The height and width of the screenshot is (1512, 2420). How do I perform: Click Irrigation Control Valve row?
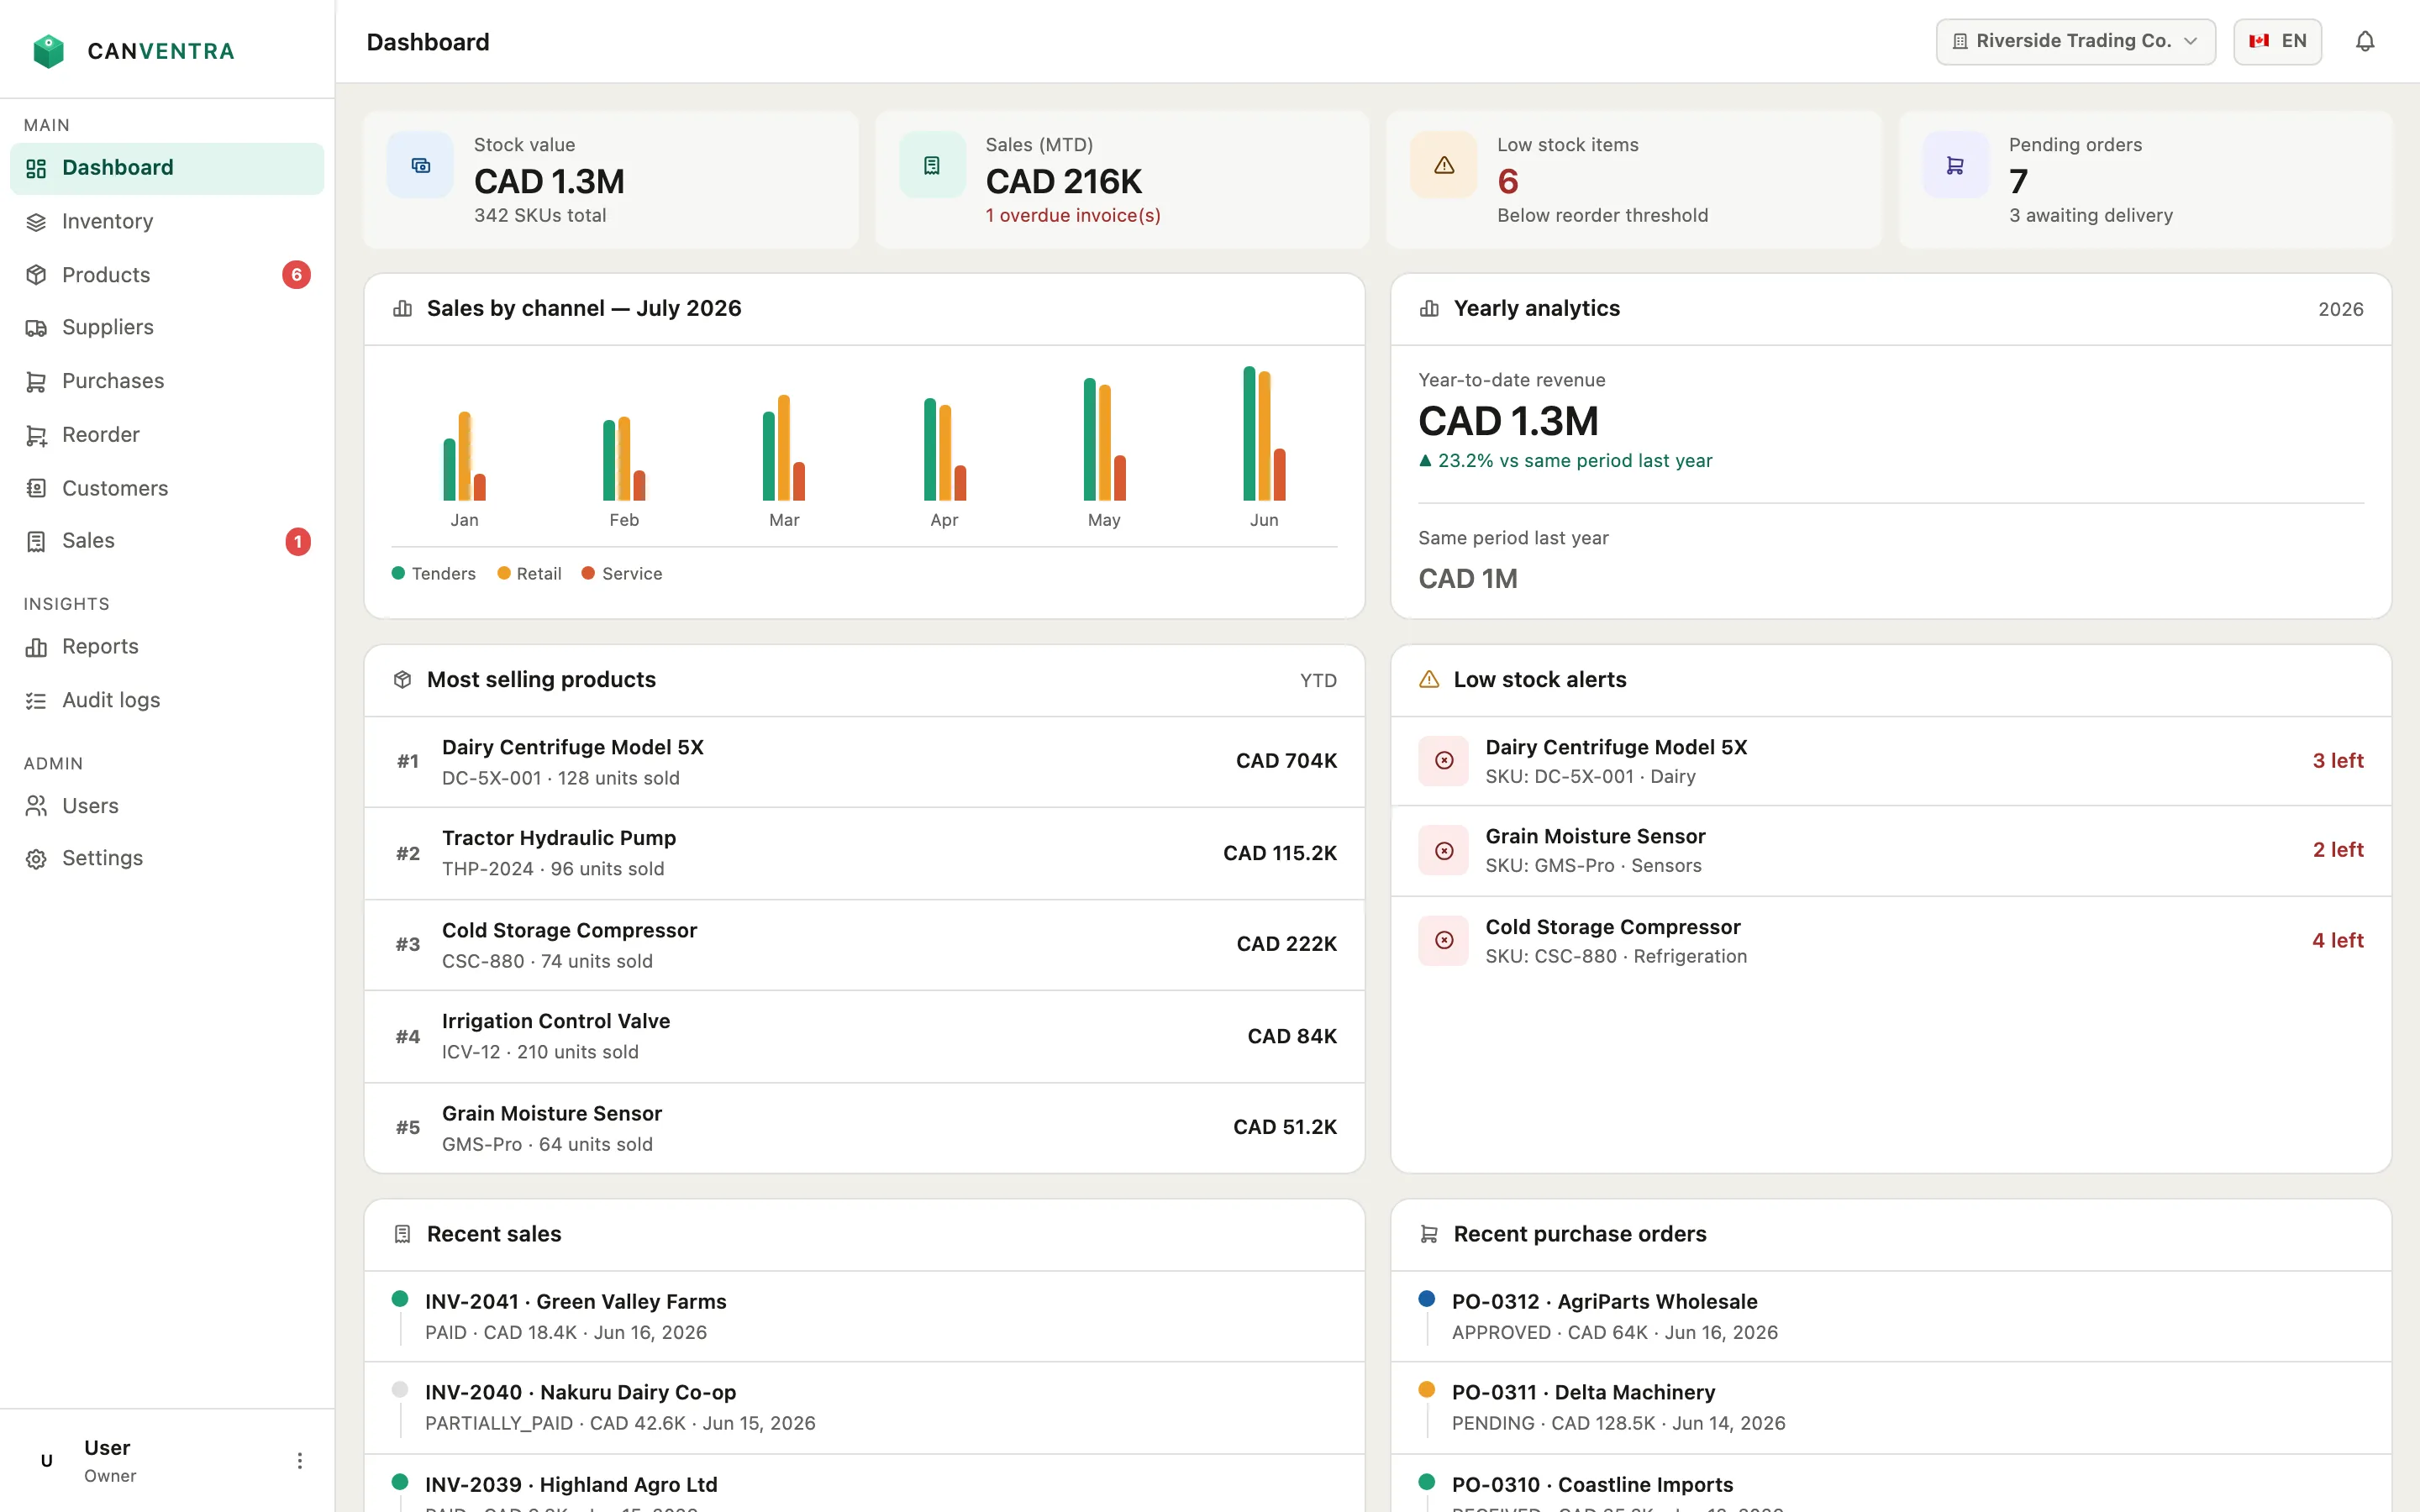click(865, 1037)
